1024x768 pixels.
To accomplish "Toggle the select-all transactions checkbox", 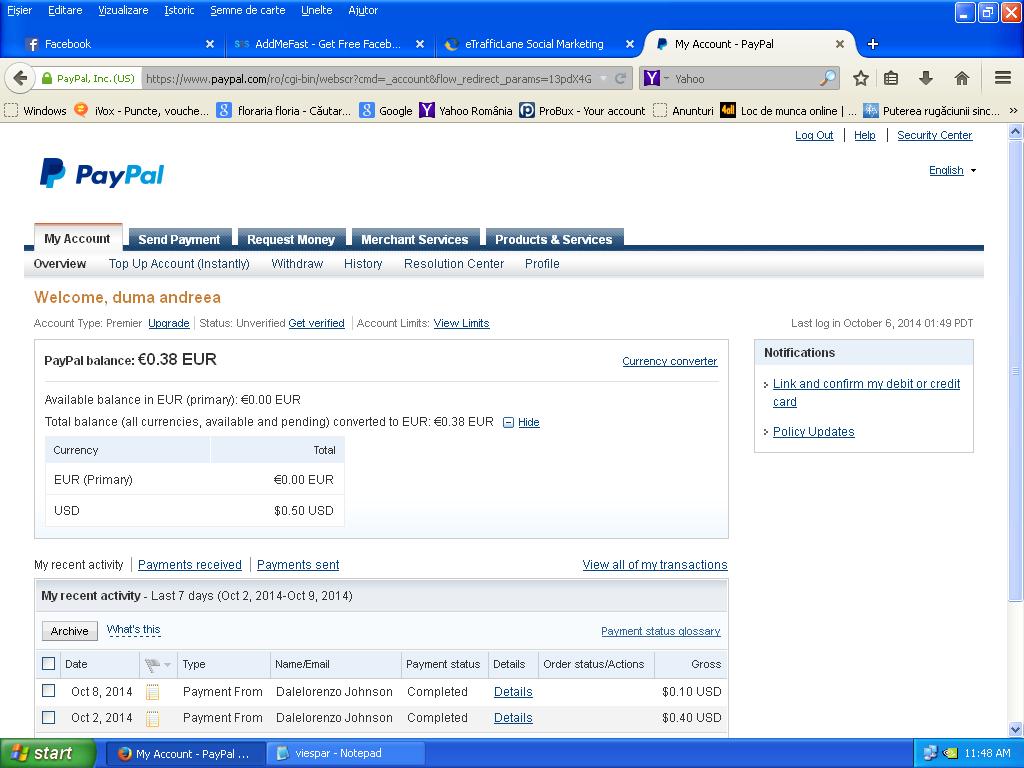I will point(48,664).
